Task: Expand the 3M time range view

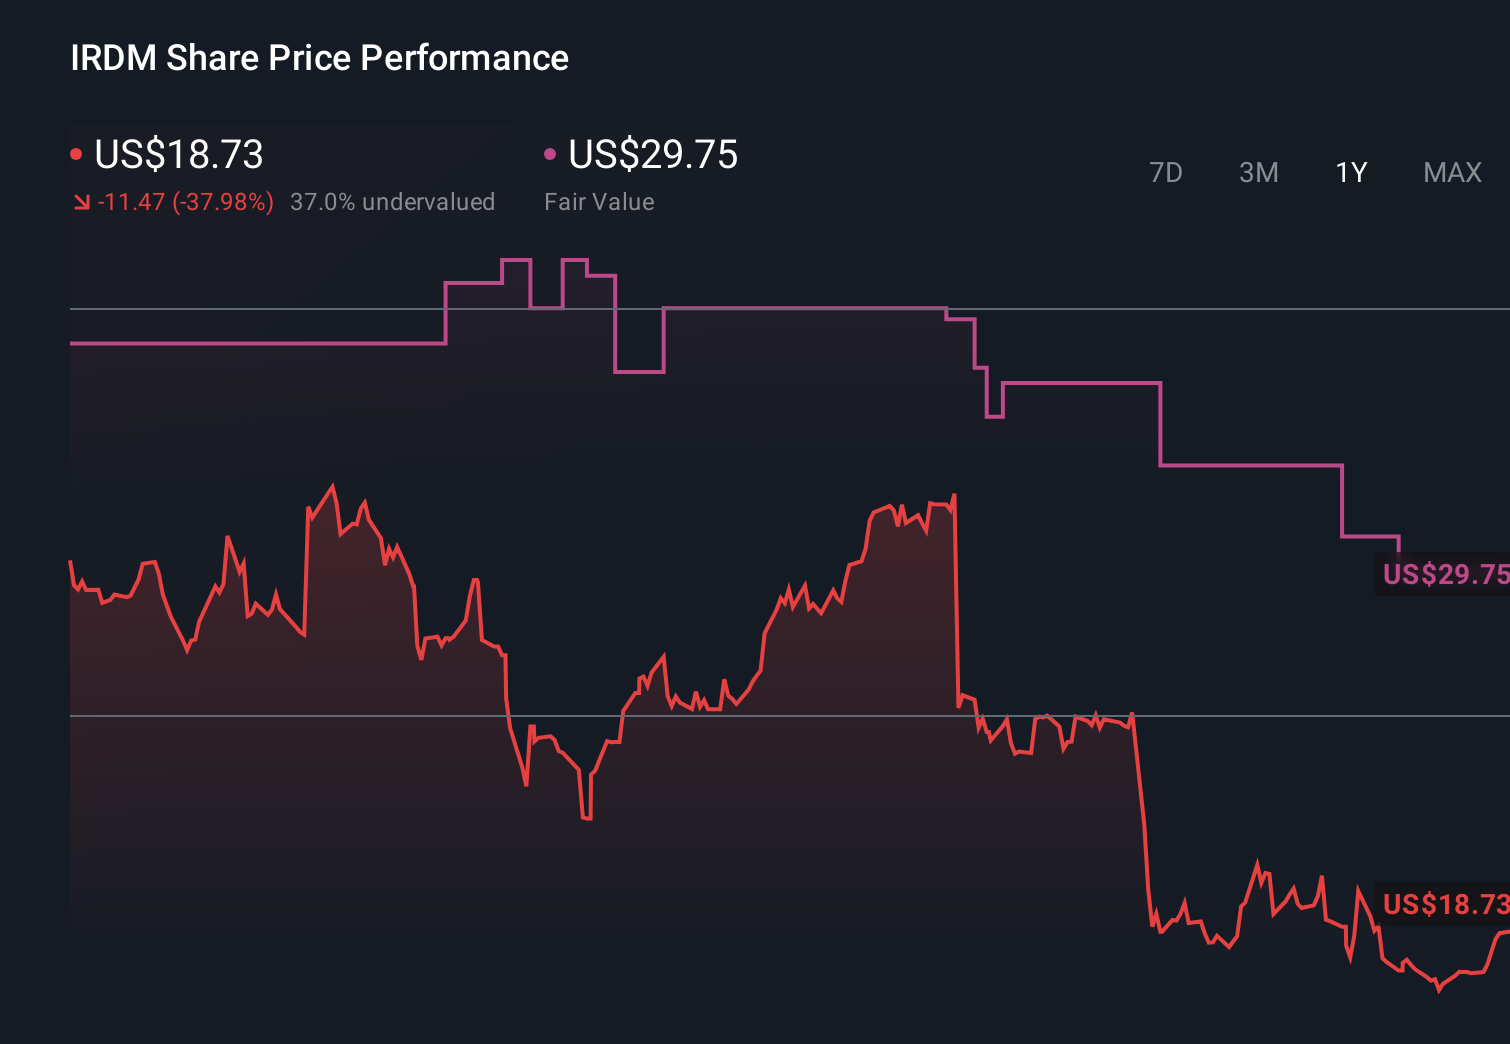Action: [1259, 172]
